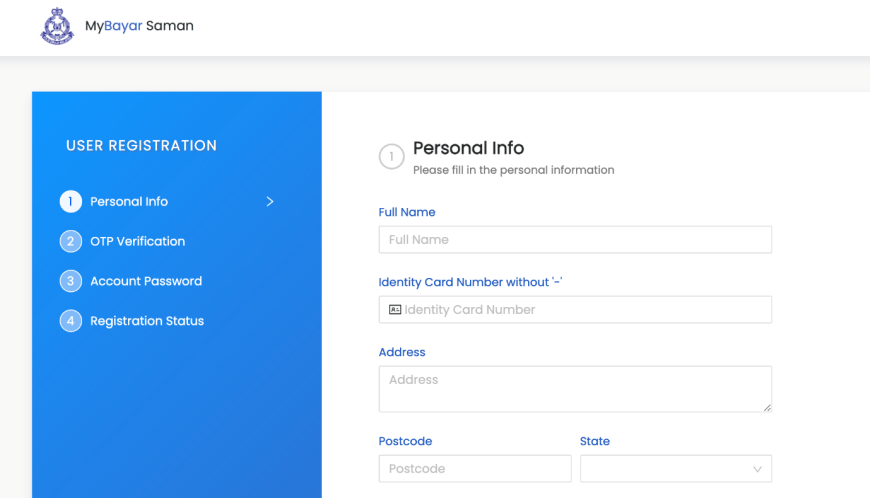This screenshot has width=870, height=498.
Task: Click the police crest logo icon
Action: pos(57,26)
